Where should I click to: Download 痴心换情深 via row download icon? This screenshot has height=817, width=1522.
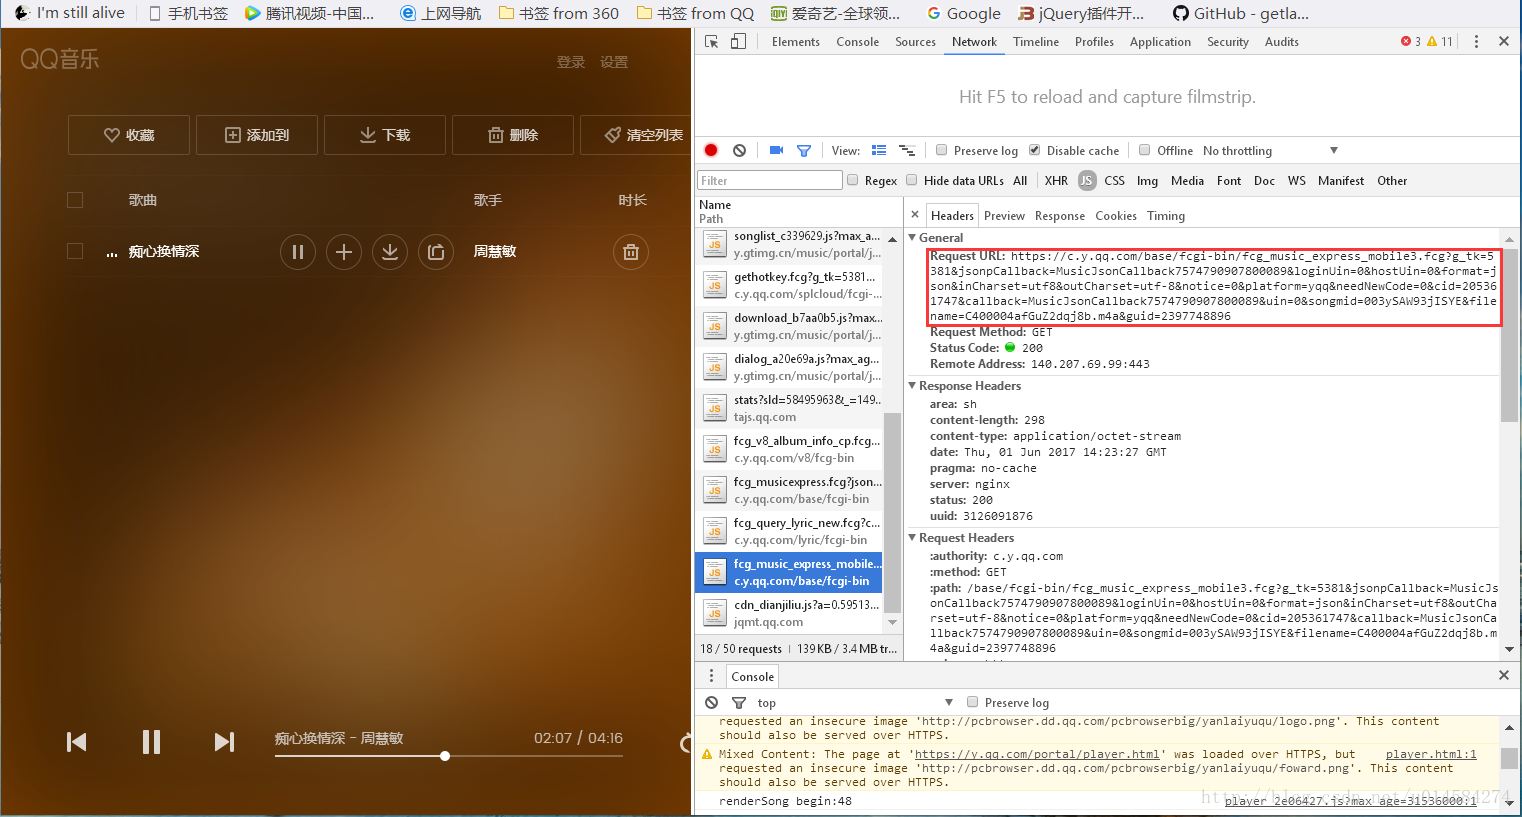pyautogui.click(x=390, y=252)
